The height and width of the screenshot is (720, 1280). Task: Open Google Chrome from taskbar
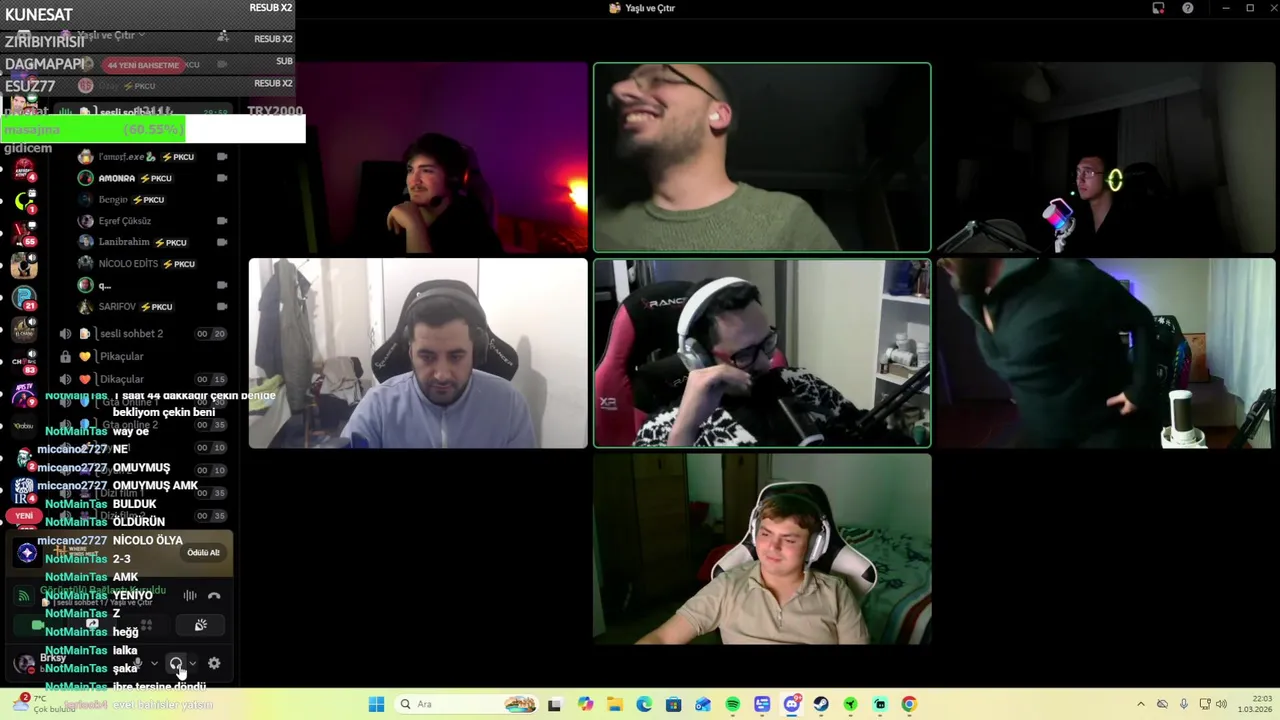[909, 704]
